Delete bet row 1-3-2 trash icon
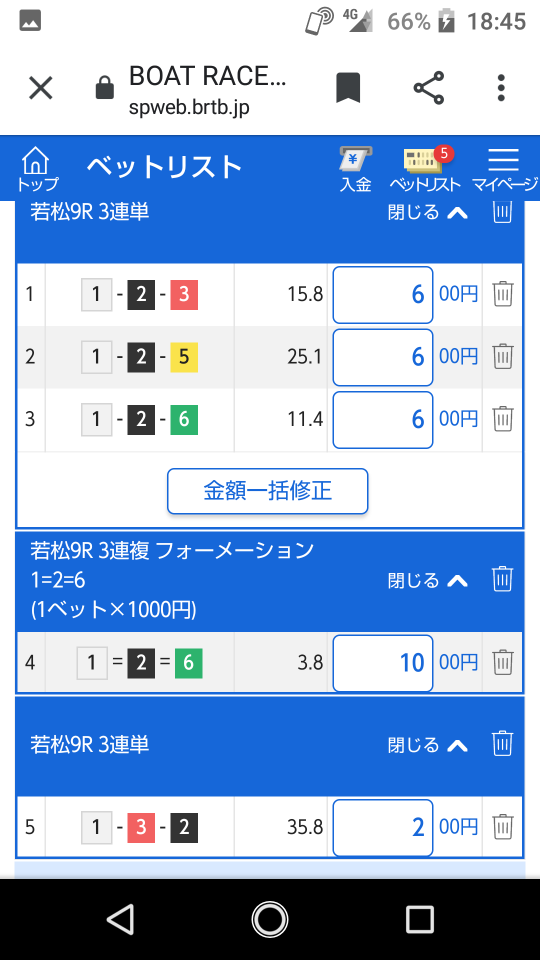 (503, 827)
